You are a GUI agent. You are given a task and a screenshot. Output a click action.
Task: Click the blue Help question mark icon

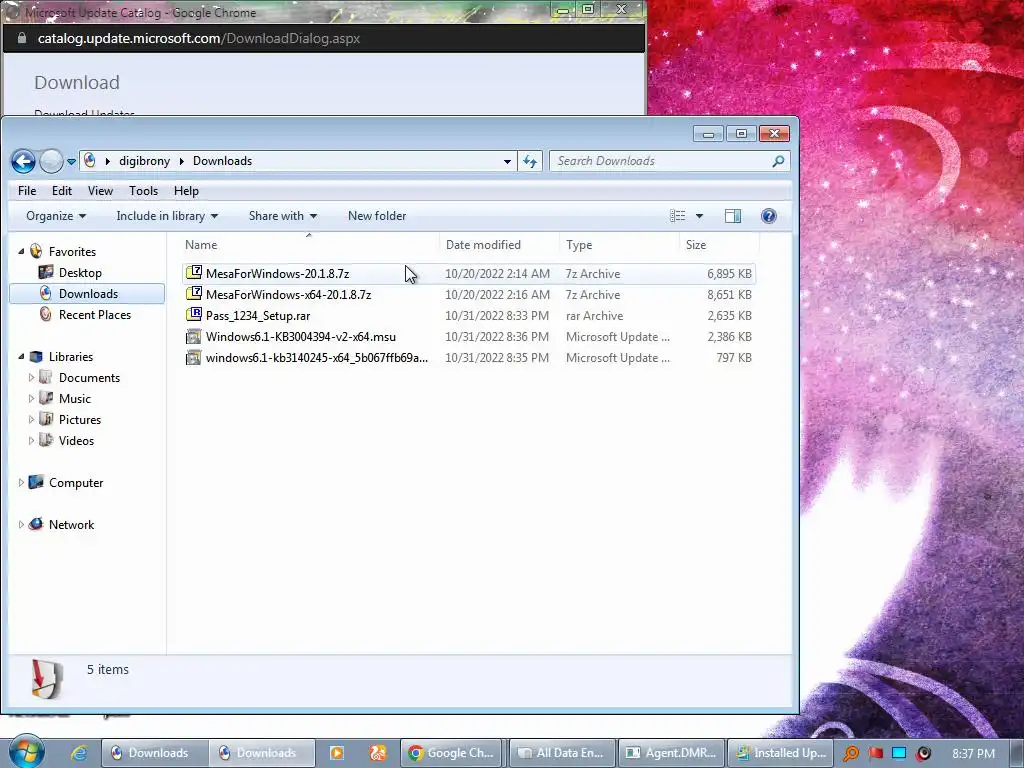769,216
